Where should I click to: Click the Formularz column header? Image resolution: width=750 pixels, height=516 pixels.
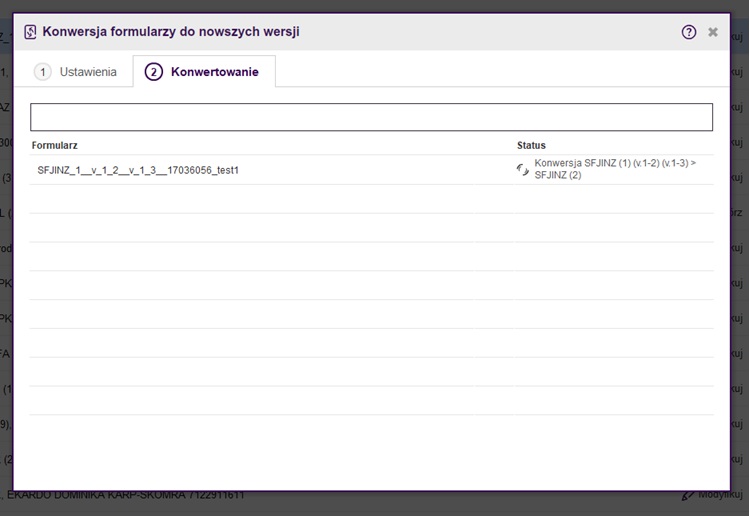(x=55, y=146)
